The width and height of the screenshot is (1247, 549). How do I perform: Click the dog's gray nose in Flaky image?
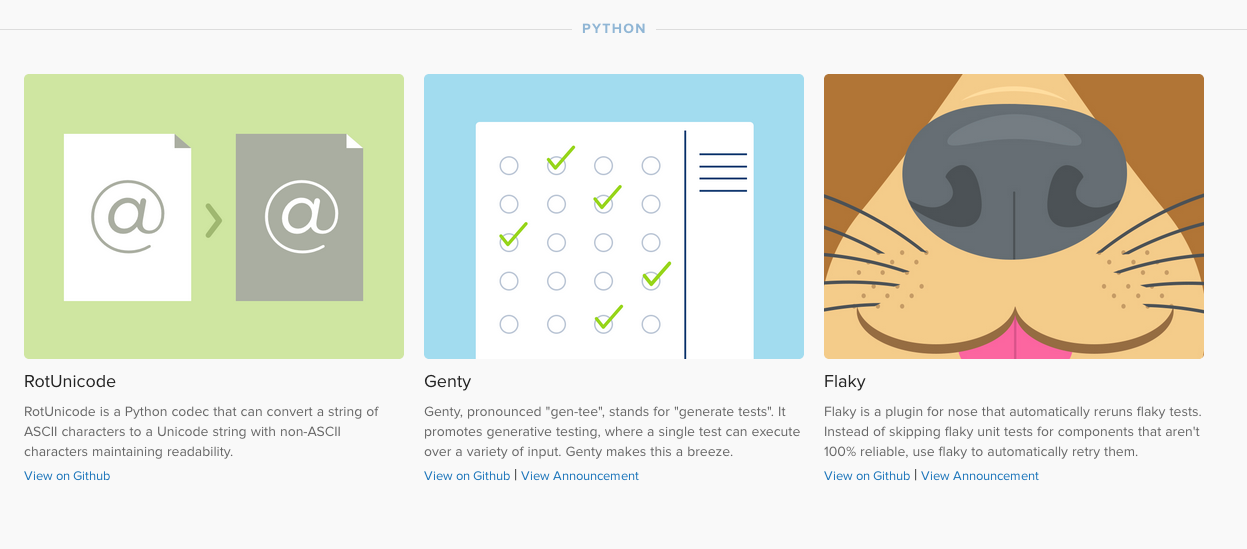click(x=1014, y=182)
